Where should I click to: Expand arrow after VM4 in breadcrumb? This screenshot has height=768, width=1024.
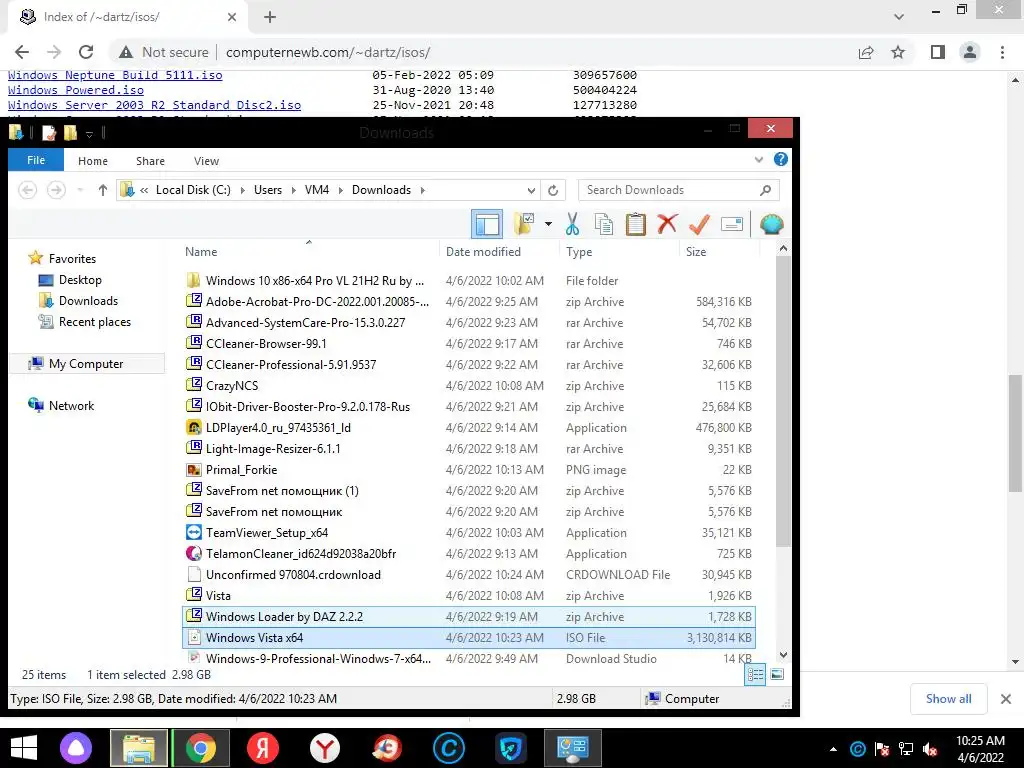pos(340,190)
